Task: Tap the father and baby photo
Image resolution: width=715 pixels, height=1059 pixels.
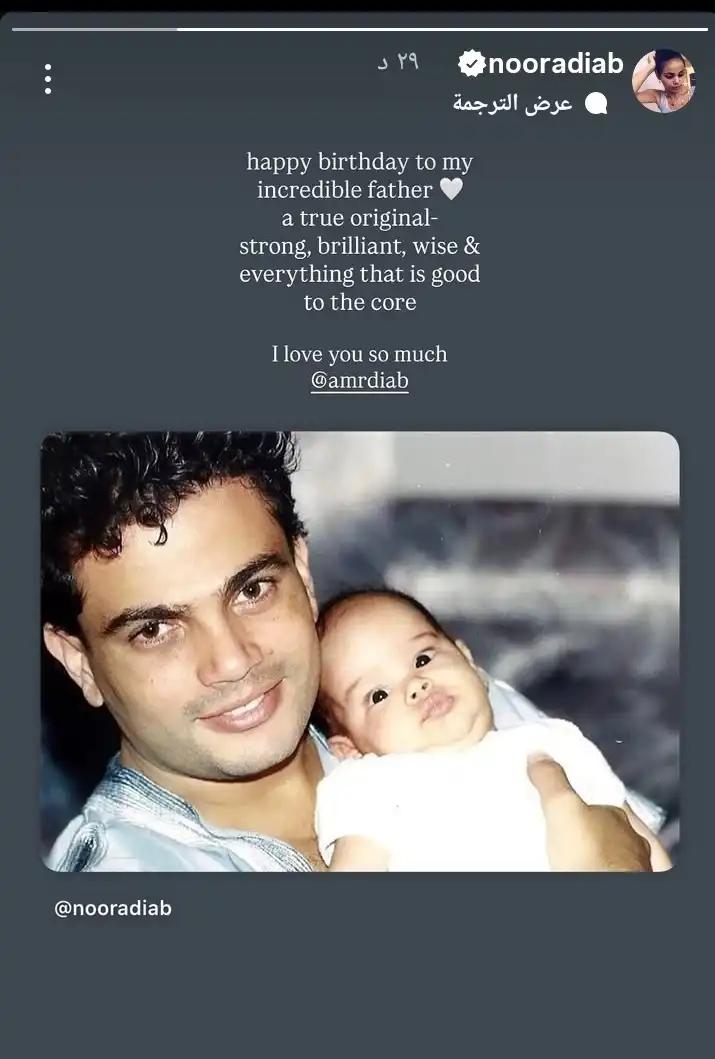Action: [x=360, y=652]
